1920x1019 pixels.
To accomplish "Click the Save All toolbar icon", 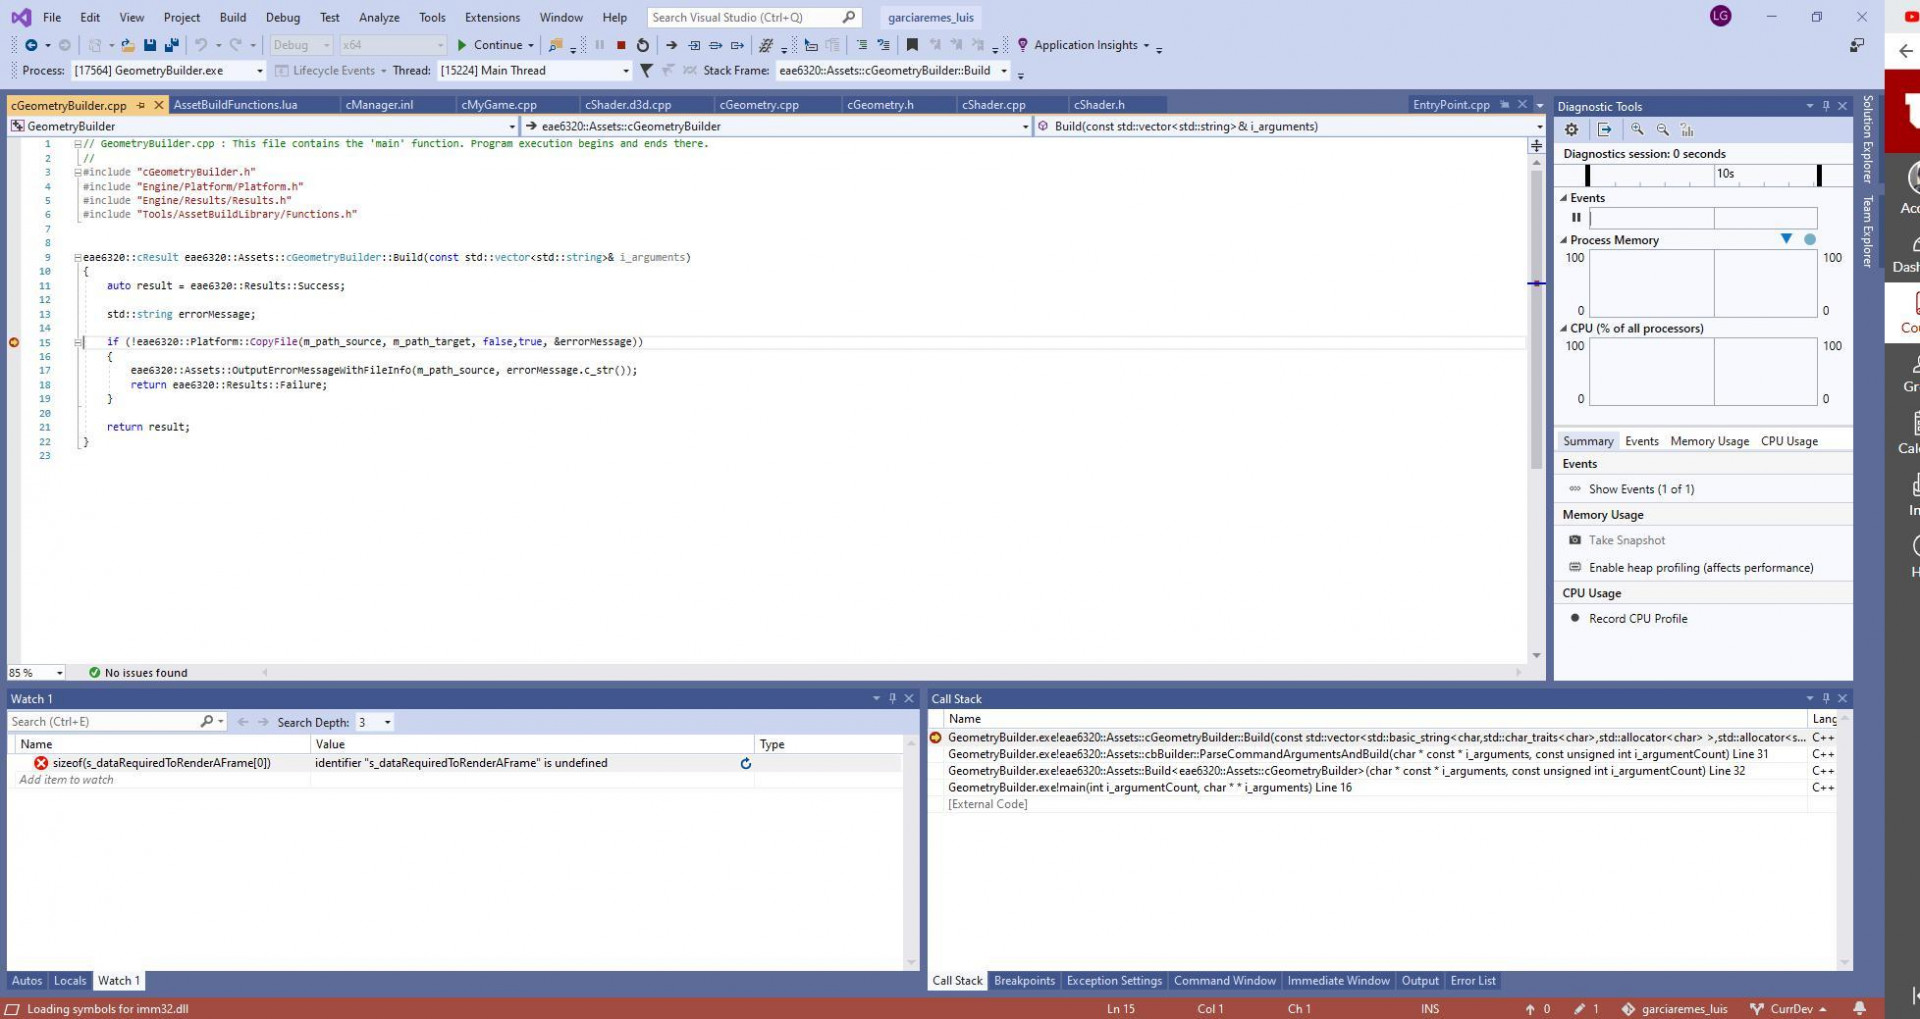I will (x=171, y=45).
